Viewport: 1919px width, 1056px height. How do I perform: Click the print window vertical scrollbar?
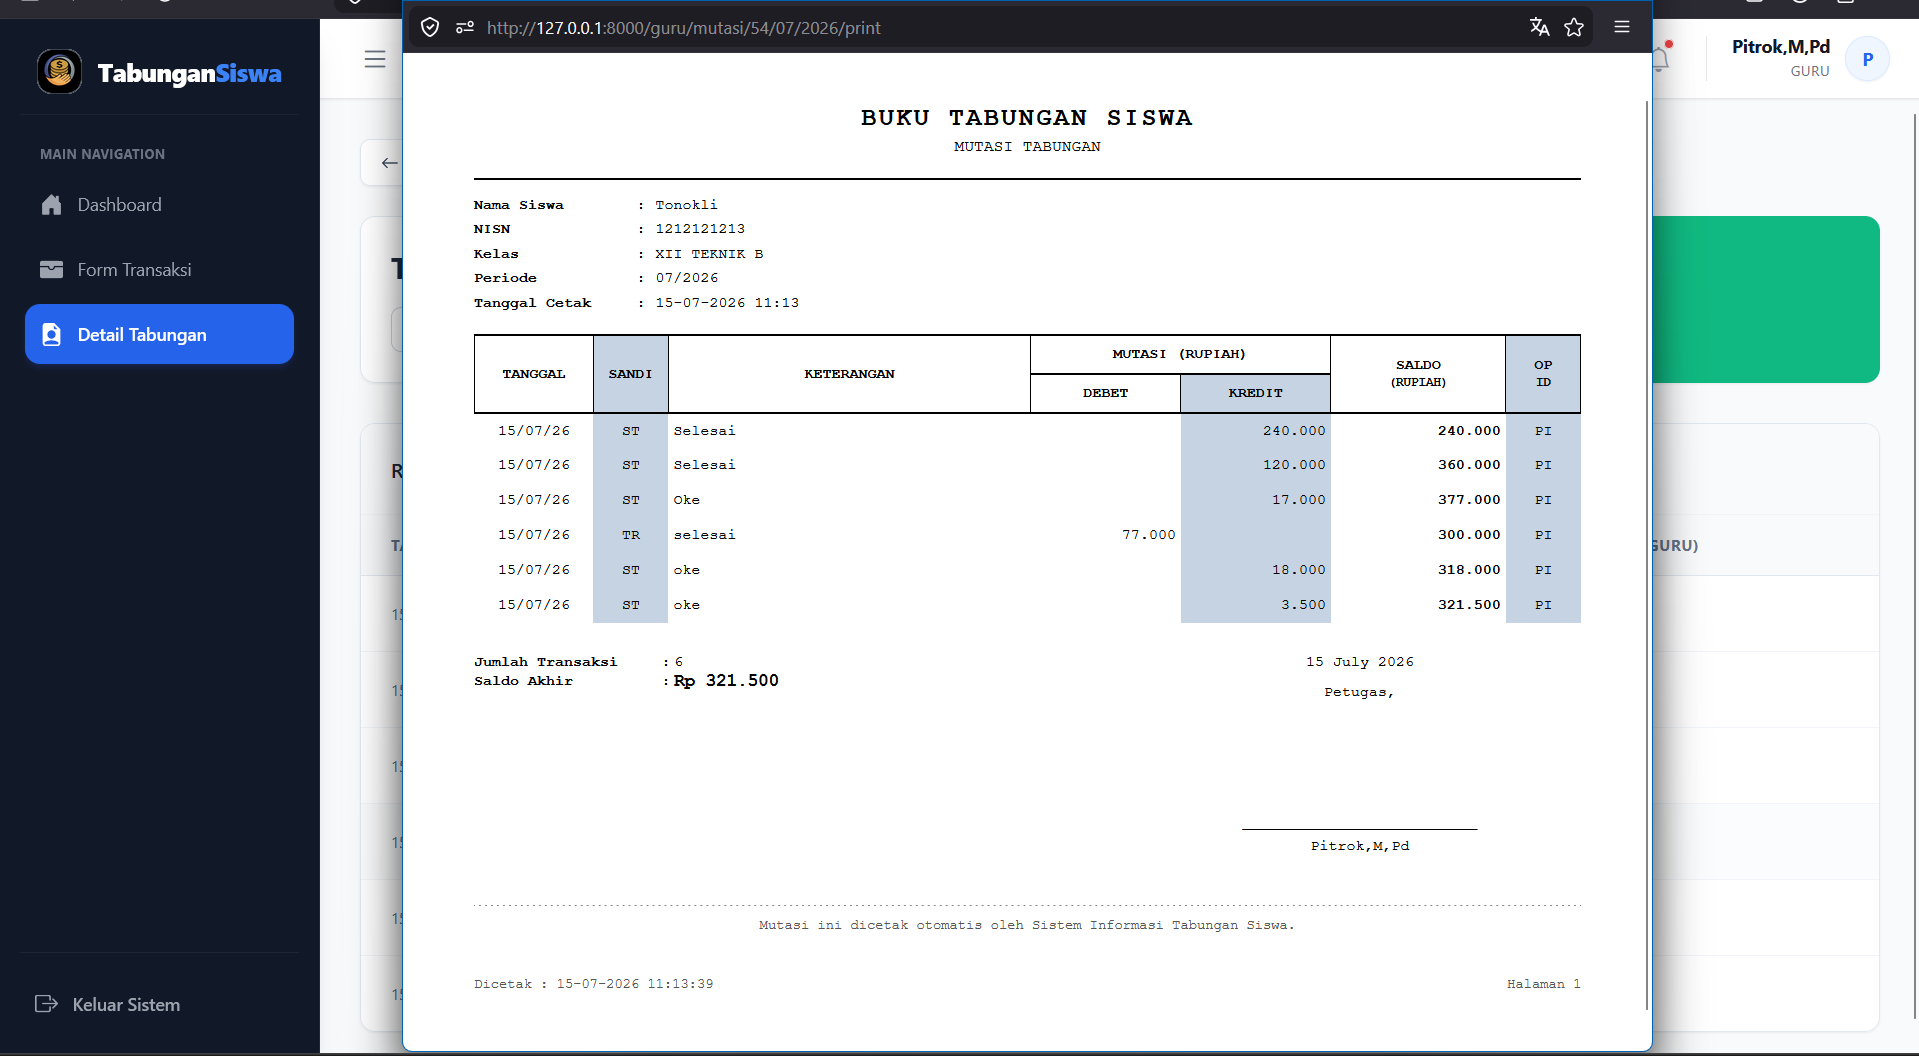tap(1646, 555)
